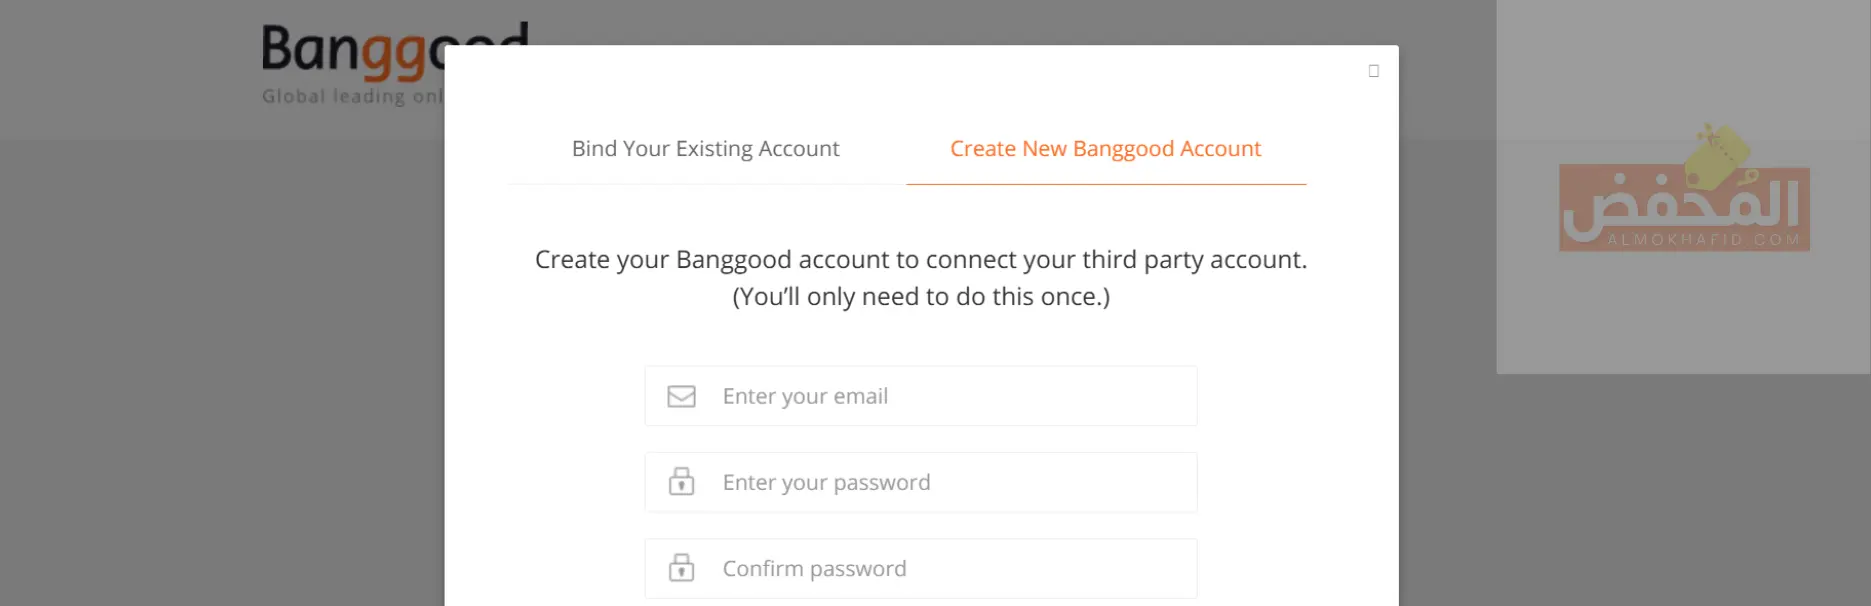Viewport: 1871px width, 606px height.
Task: Focus the Enter your email field
Action: point(921,396)
